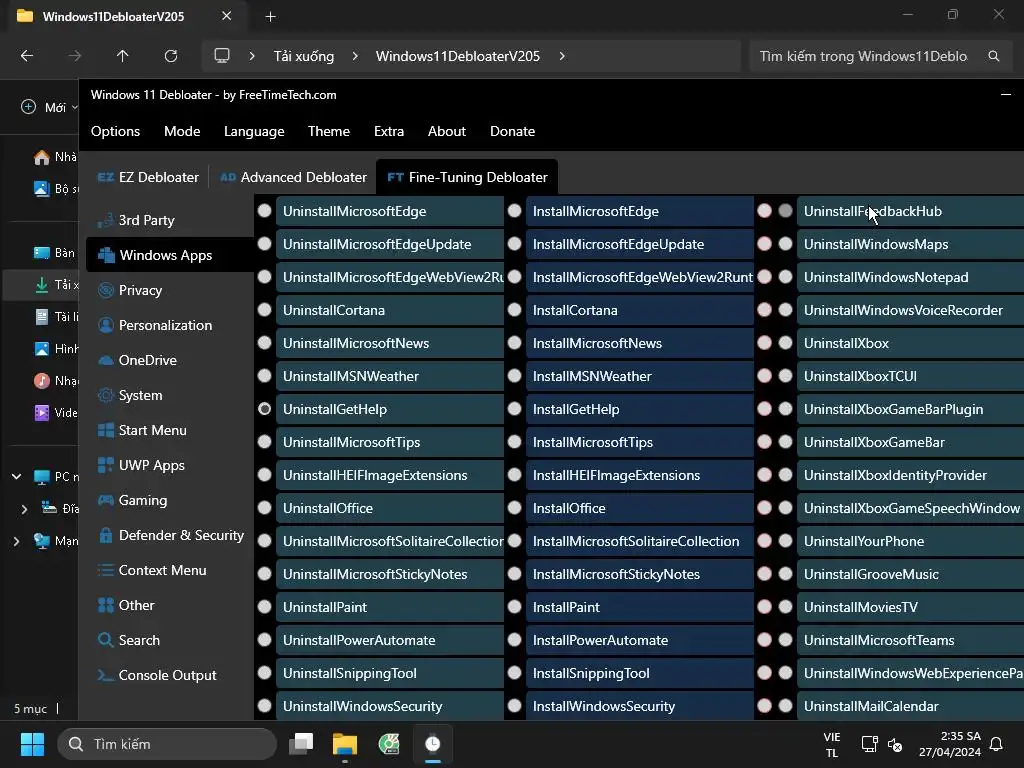
Task: Open the Extra menu
Action: click(389, 131)
